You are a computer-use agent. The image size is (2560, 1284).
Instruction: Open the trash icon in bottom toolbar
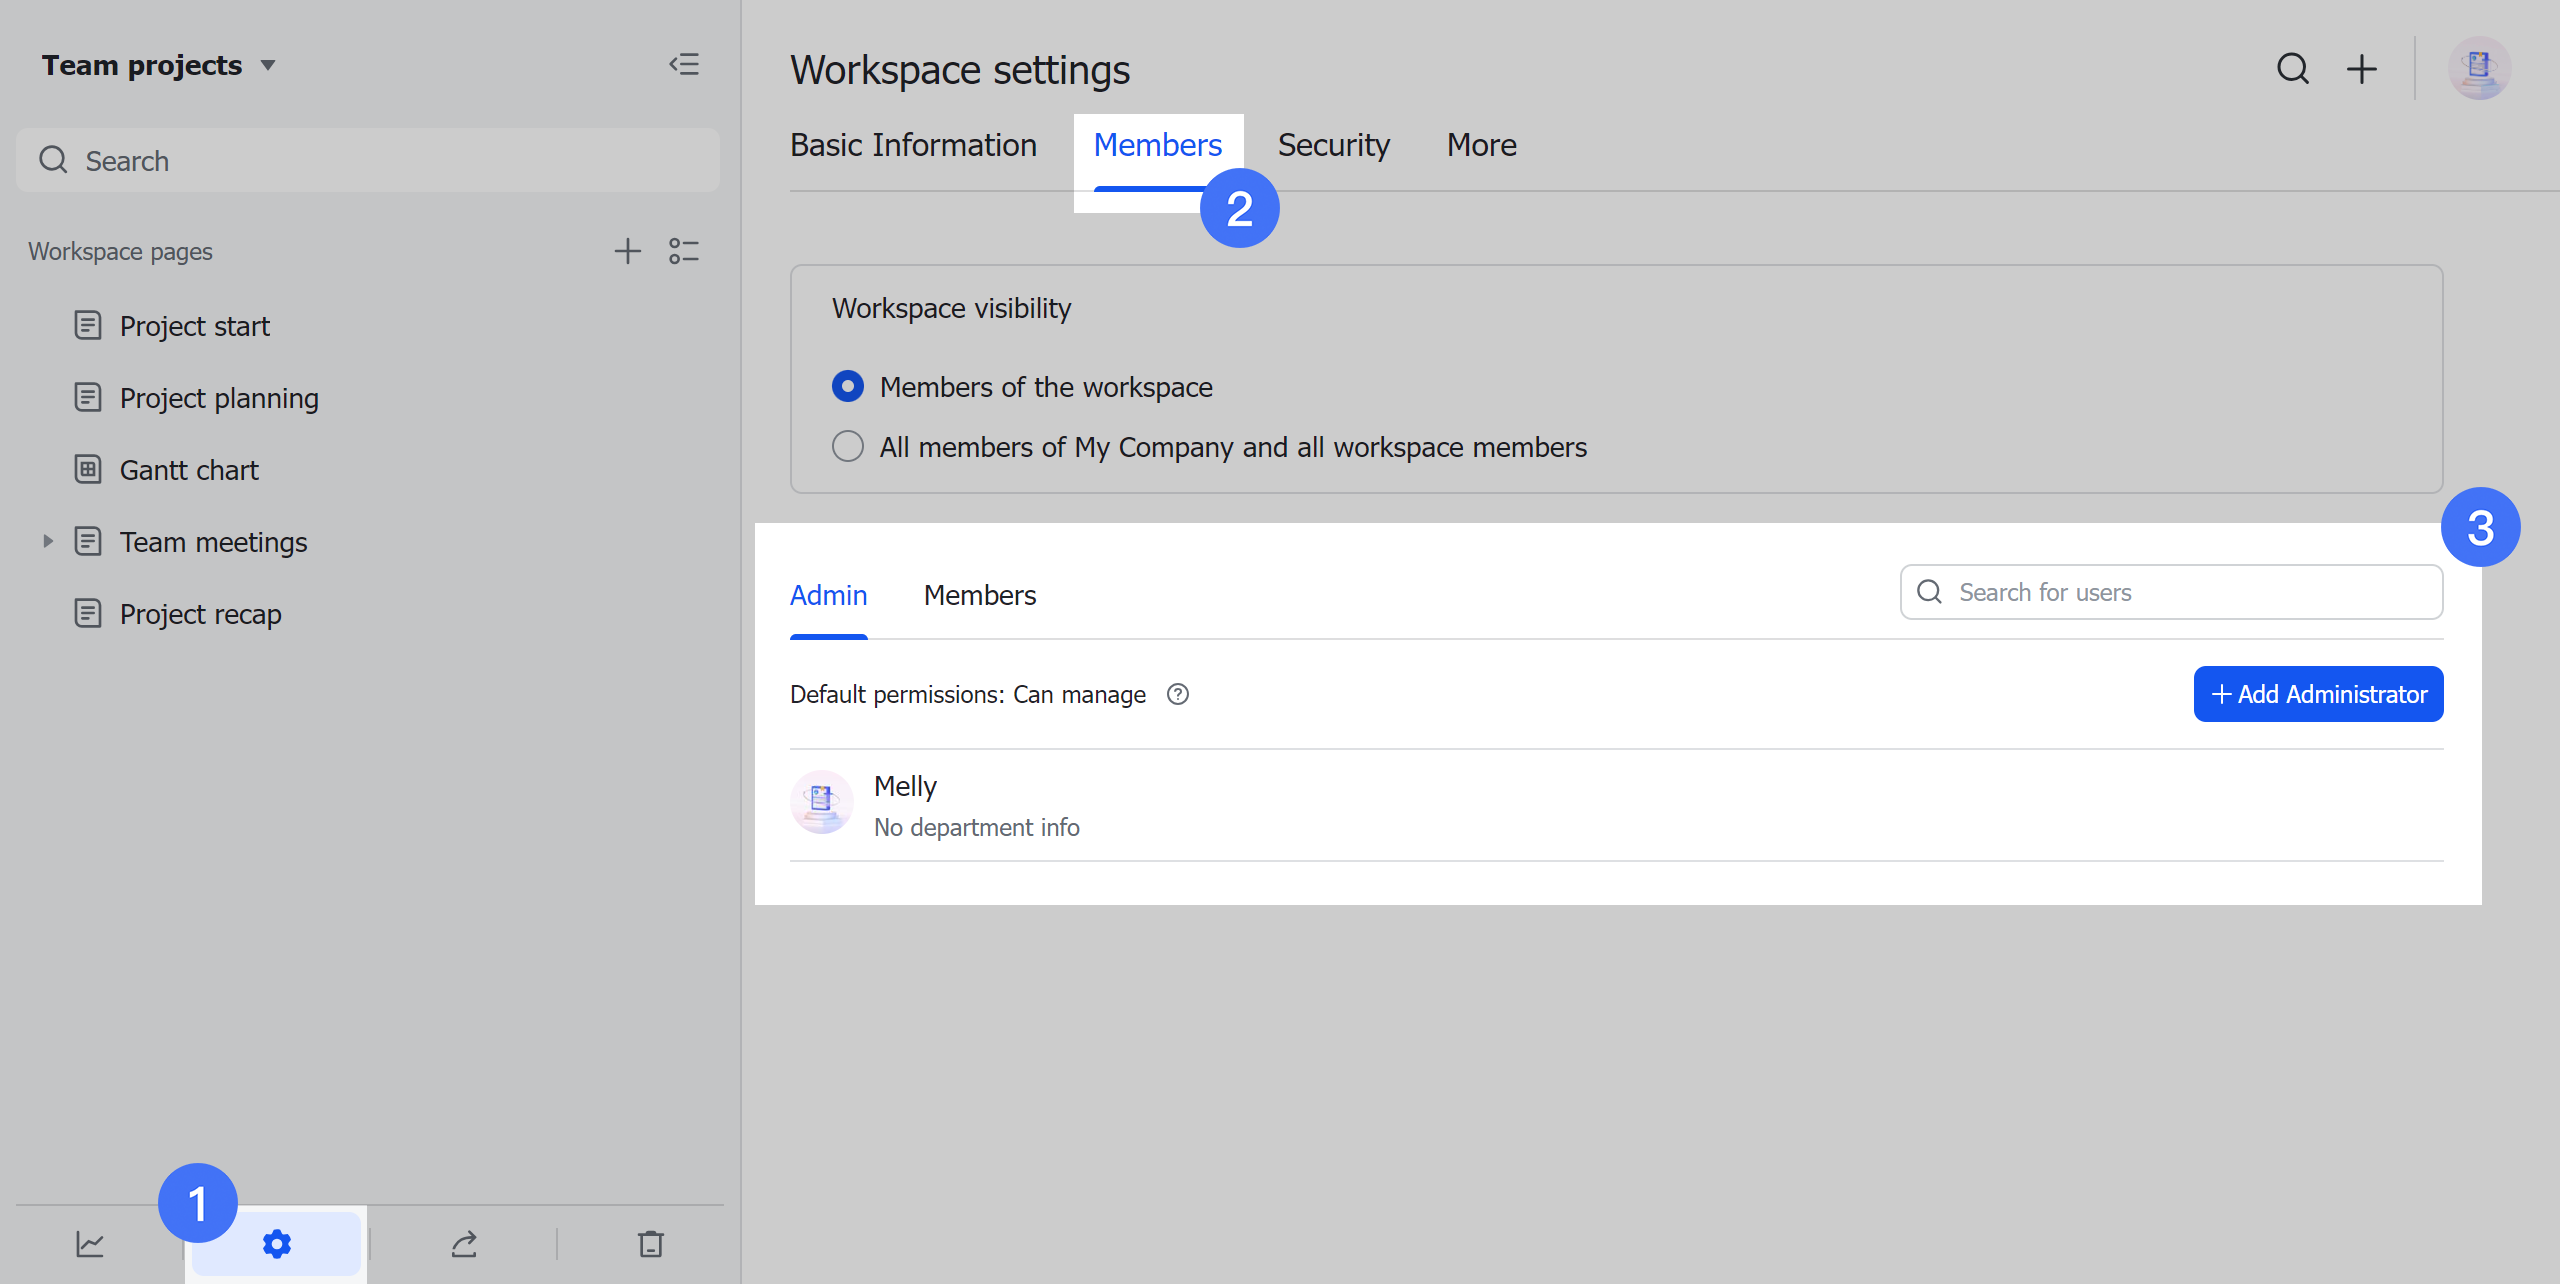pyautogui.click(x=650, y=1243)
